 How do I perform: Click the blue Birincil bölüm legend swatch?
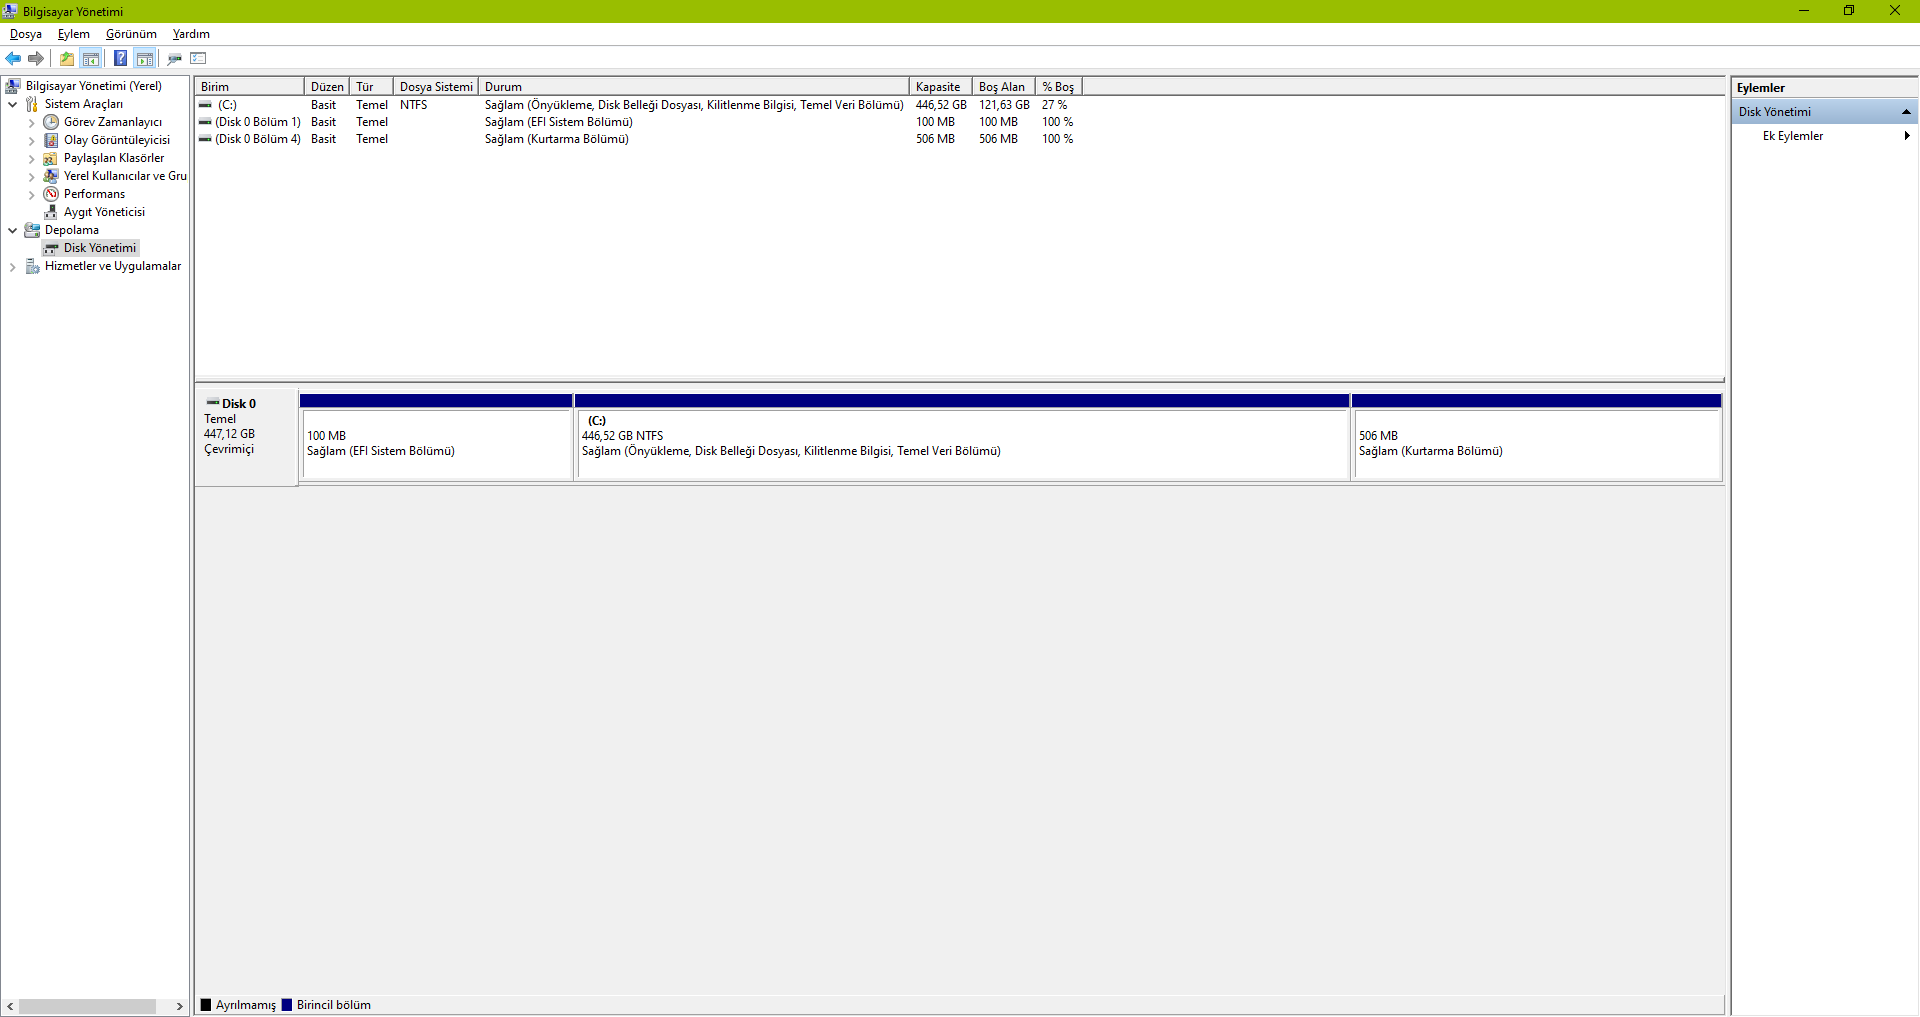point(287,1005)
